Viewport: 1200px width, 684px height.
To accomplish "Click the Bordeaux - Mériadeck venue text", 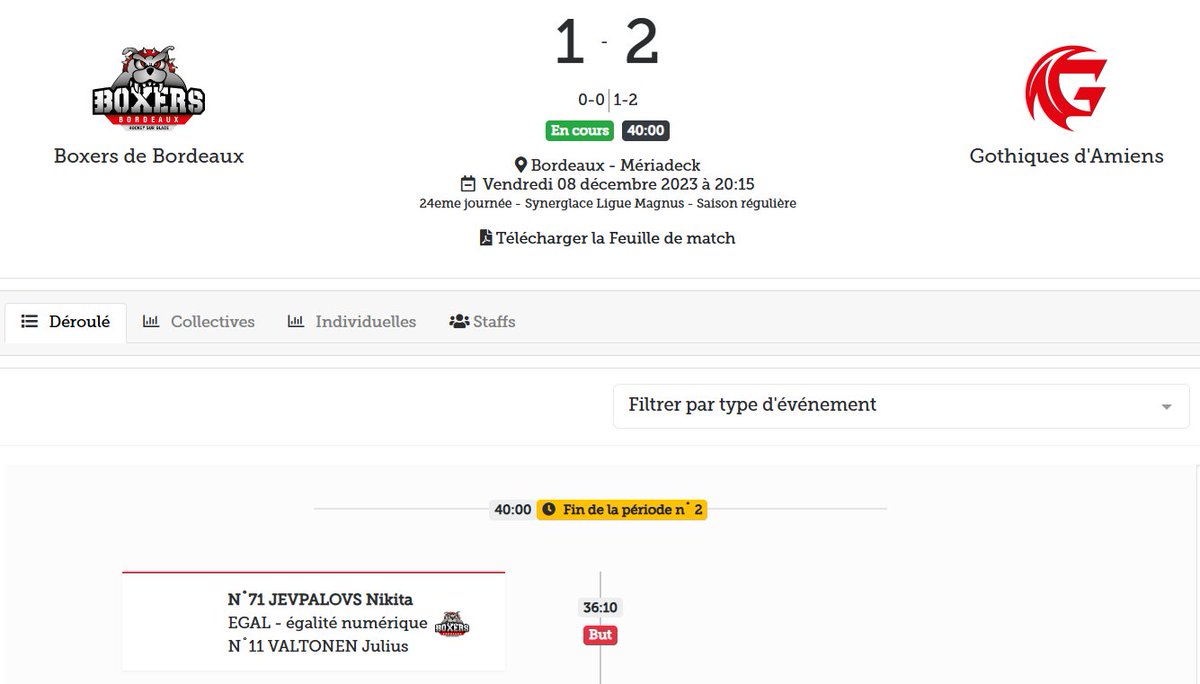I will coord(616,165).
